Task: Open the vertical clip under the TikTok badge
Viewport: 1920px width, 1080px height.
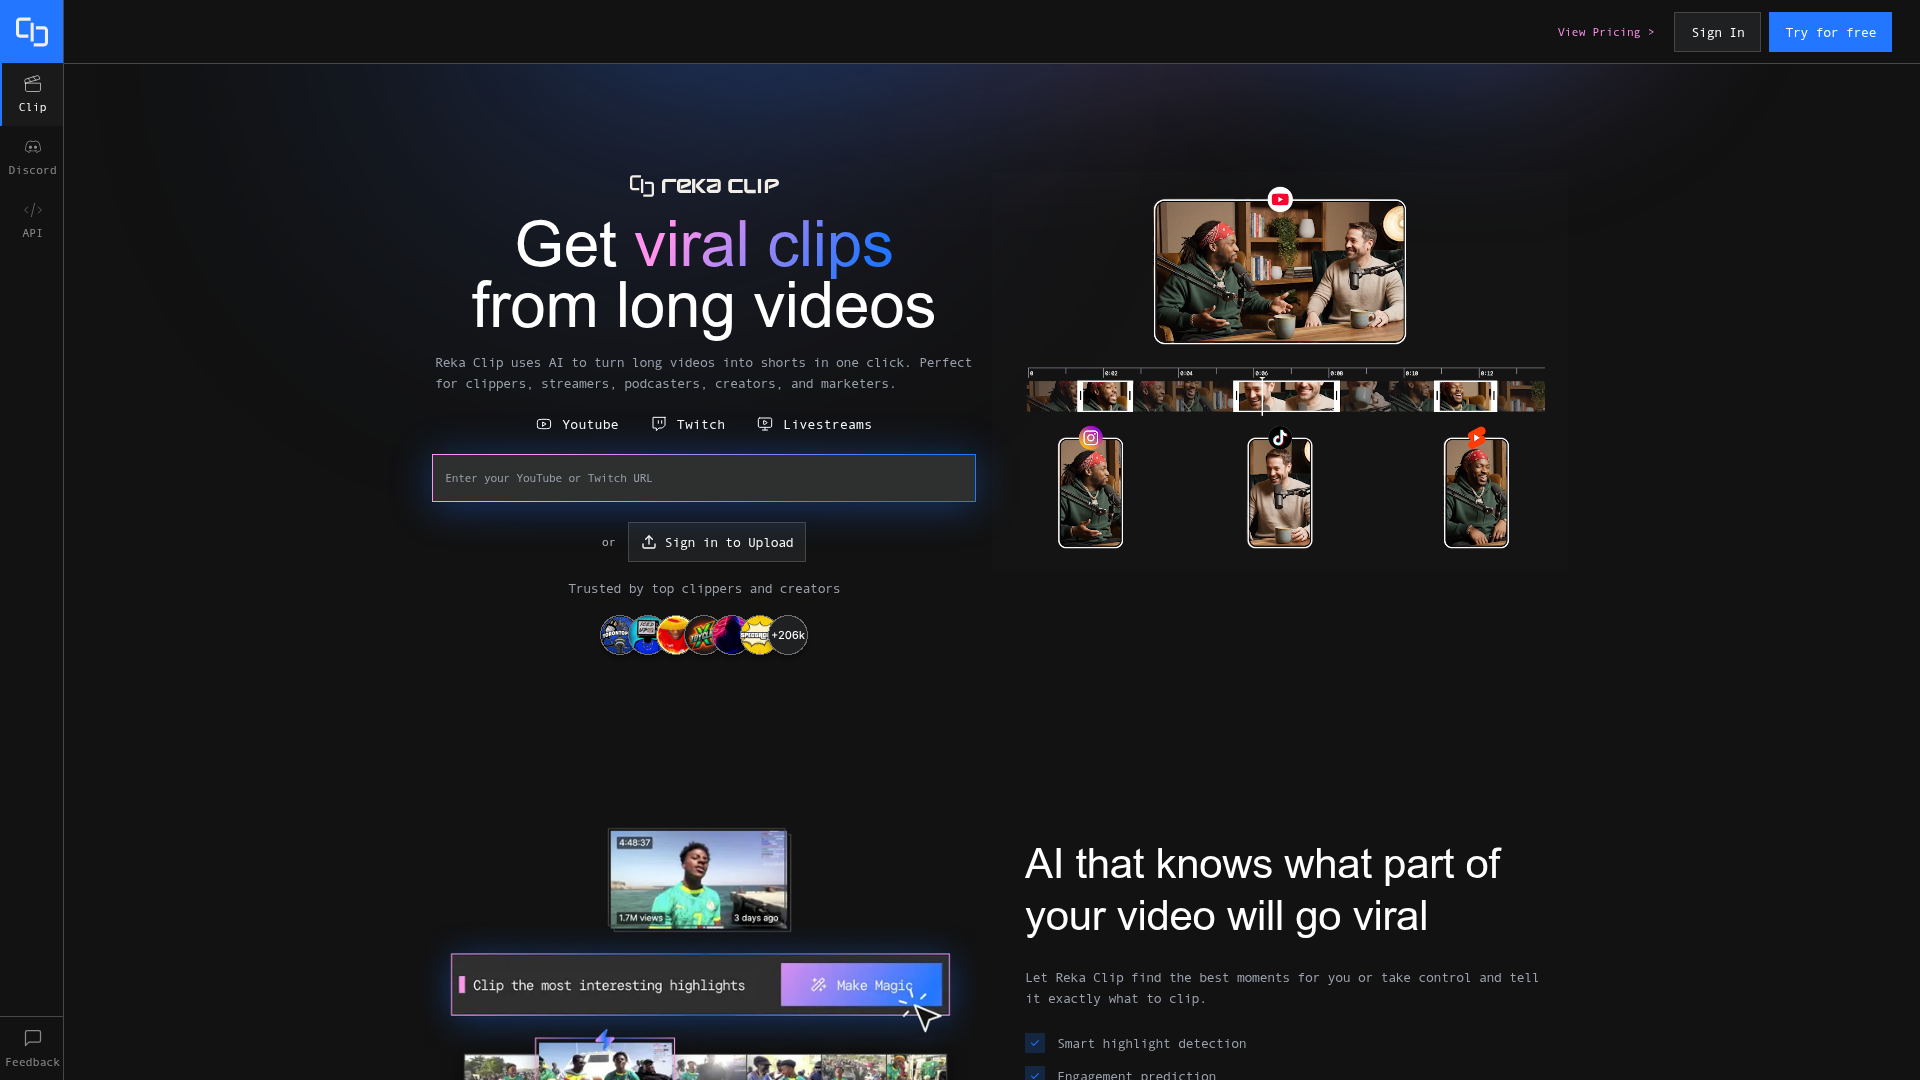Action: coord(1280,493)
